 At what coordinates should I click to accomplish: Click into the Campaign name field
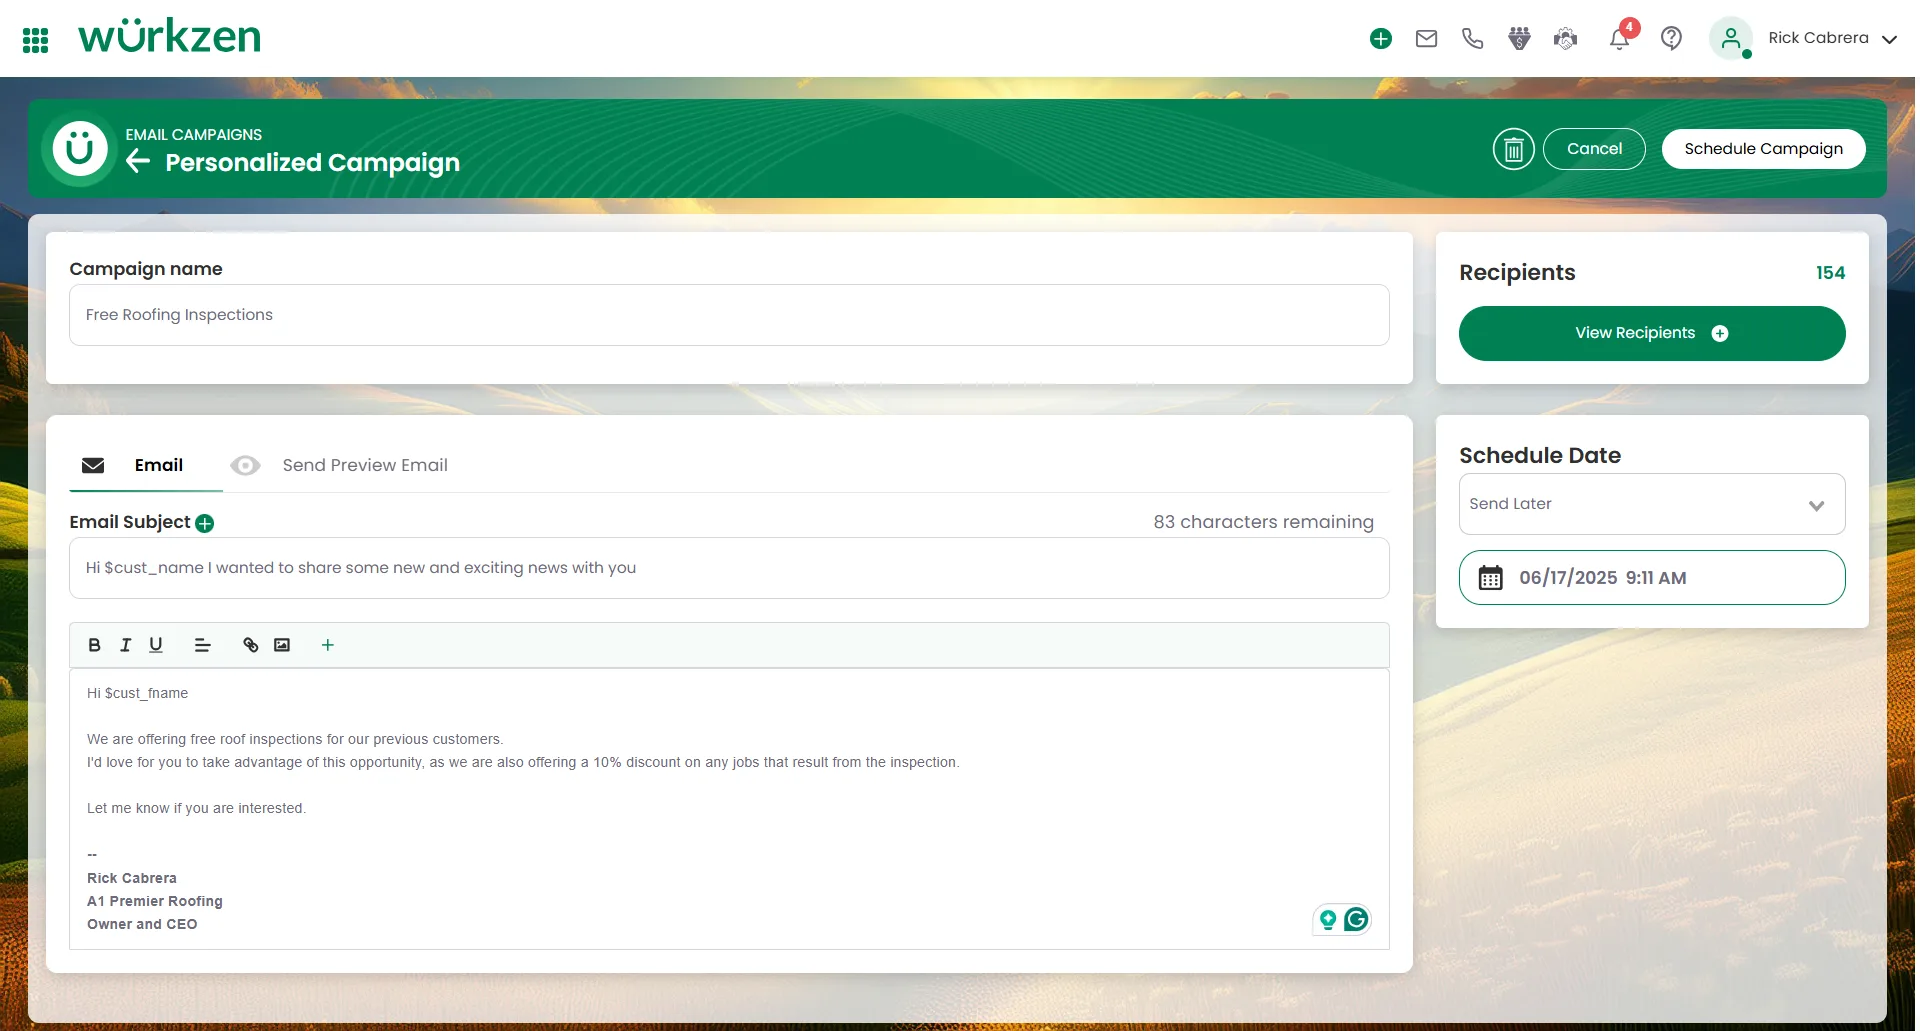[728, 315]
